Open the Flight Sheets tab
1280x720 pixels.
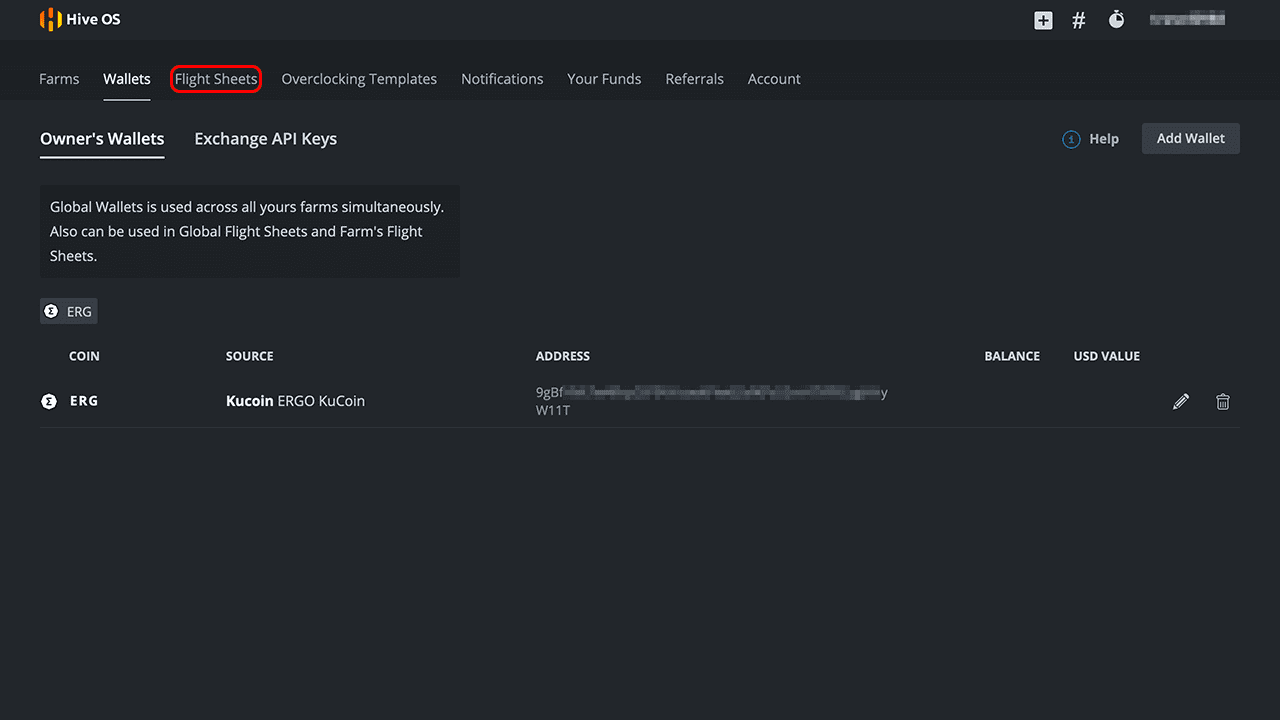[216, 79]
